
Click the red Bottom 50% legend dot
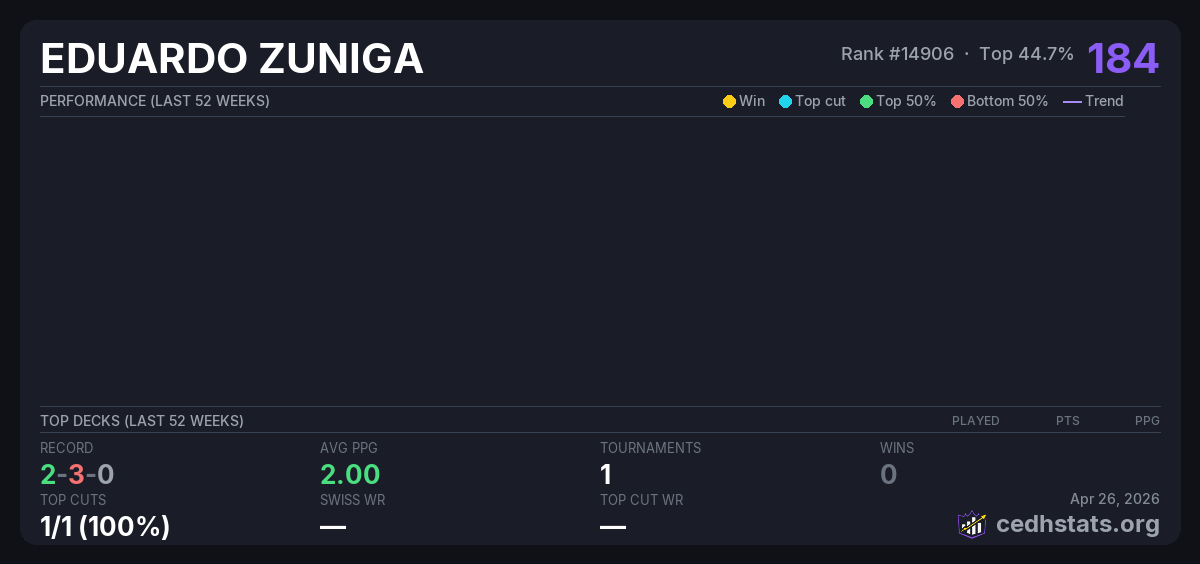[957, 101]
